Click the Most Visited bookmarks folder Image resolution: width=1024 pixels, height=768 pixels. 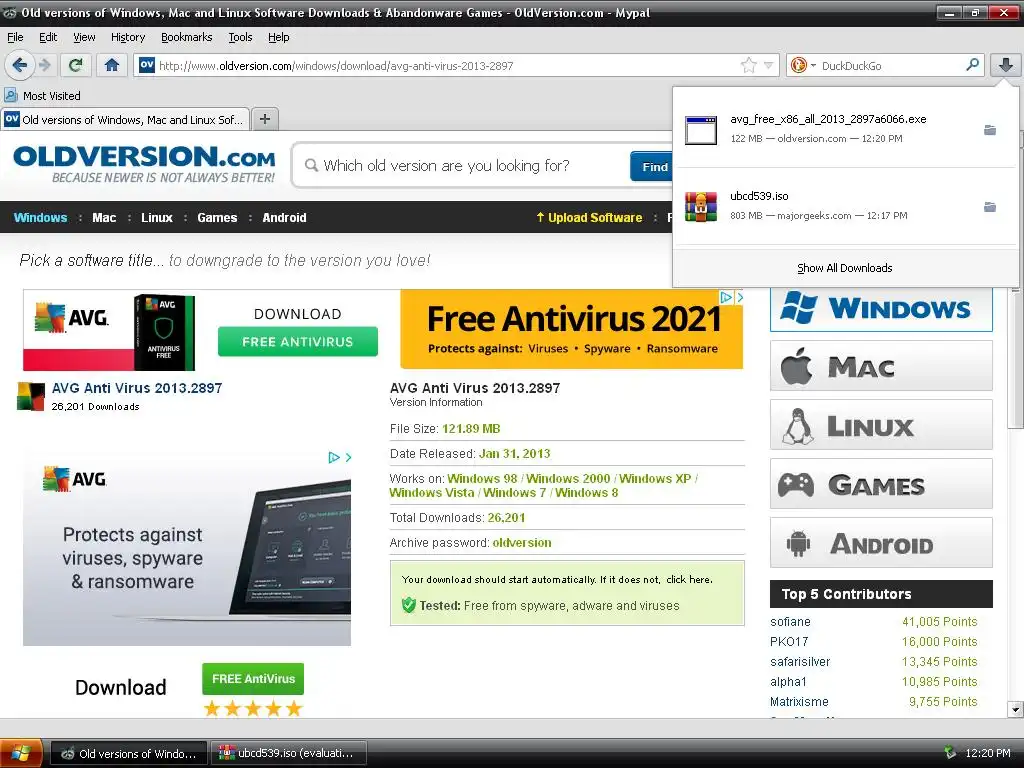[43, 95]
